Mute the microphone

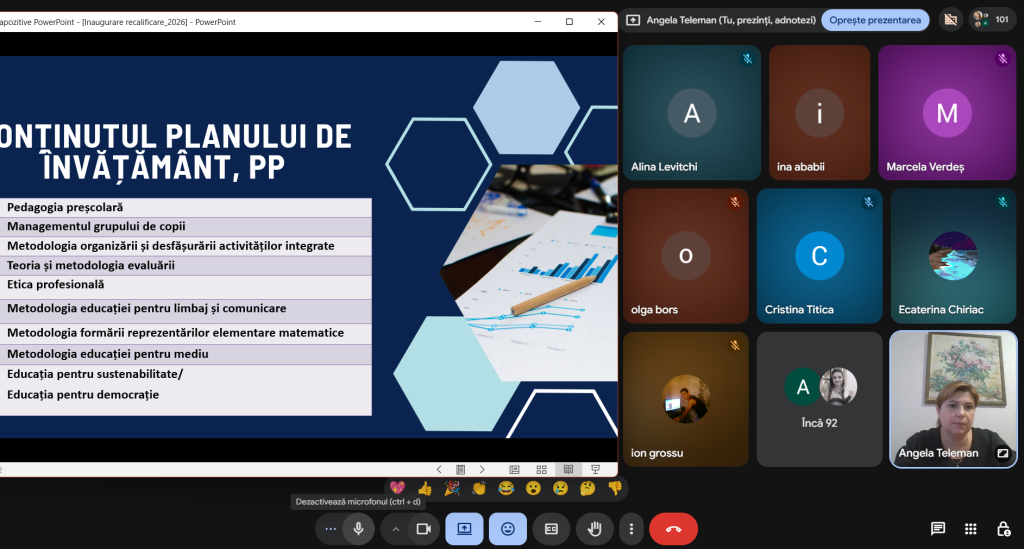click(359, 529)
